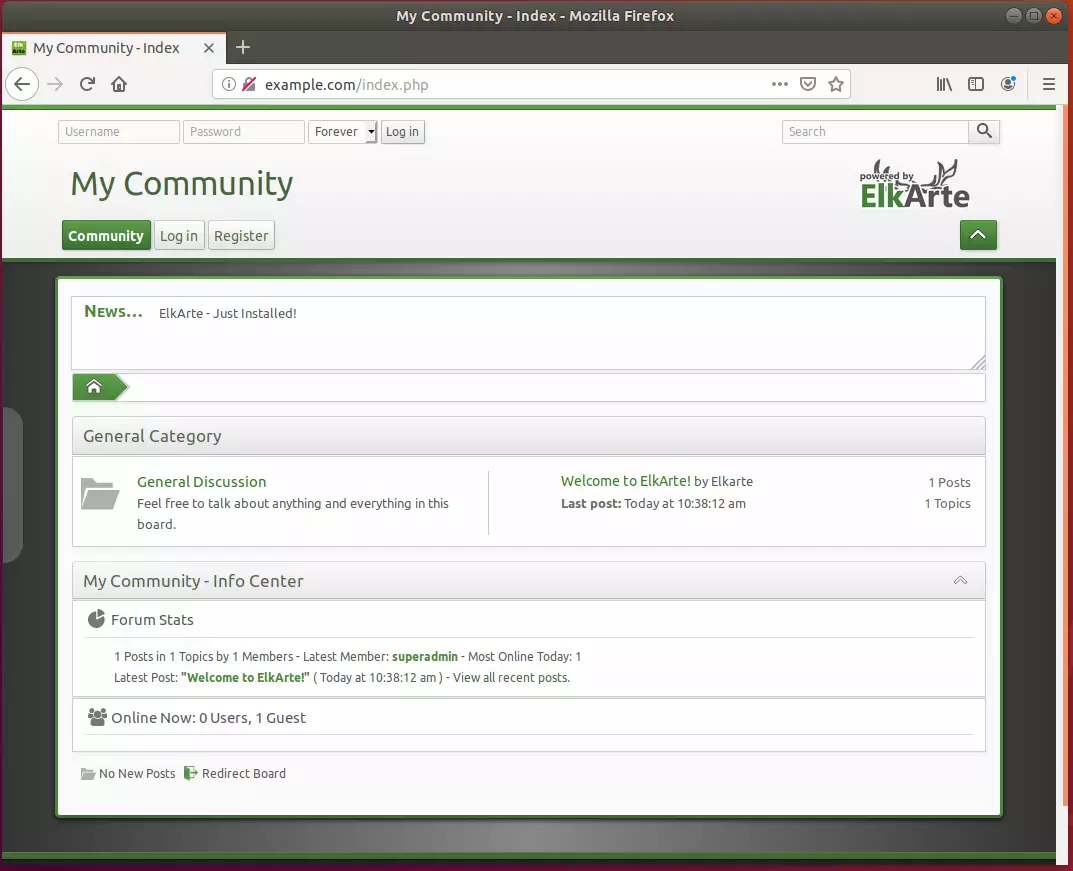The image size is (1073, 871).
Task: Open the Register menu tab
Action: 241,235
